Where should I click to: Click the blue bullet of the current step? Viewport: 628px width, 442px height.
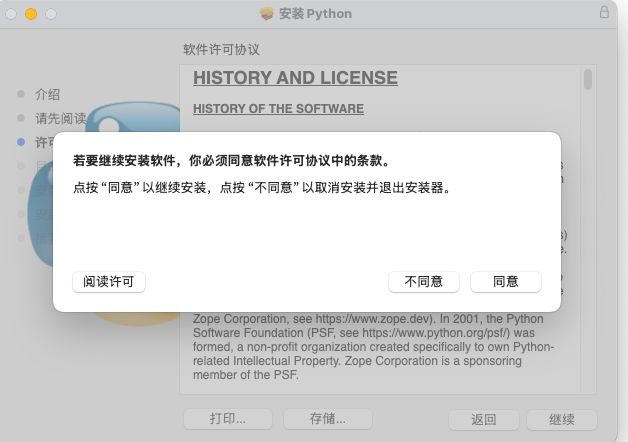[x=21, y=142]
